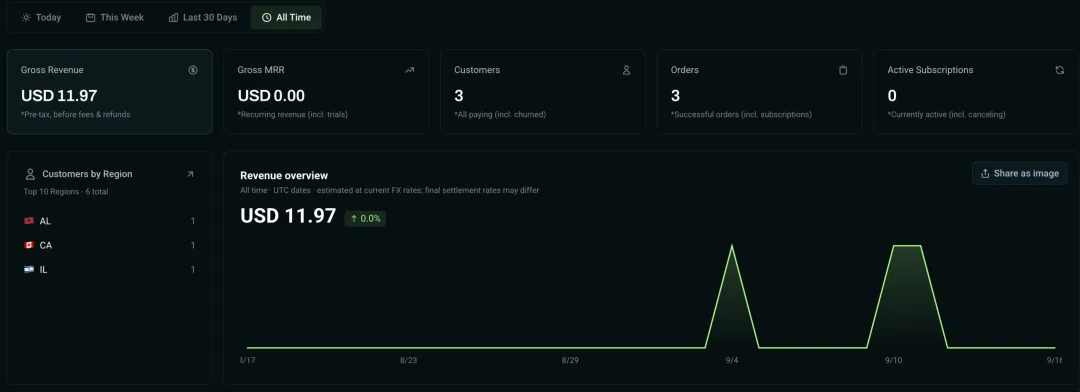1080x392 pixels.
Task: Select the This Week time range
Action: (x=115, y=17)
